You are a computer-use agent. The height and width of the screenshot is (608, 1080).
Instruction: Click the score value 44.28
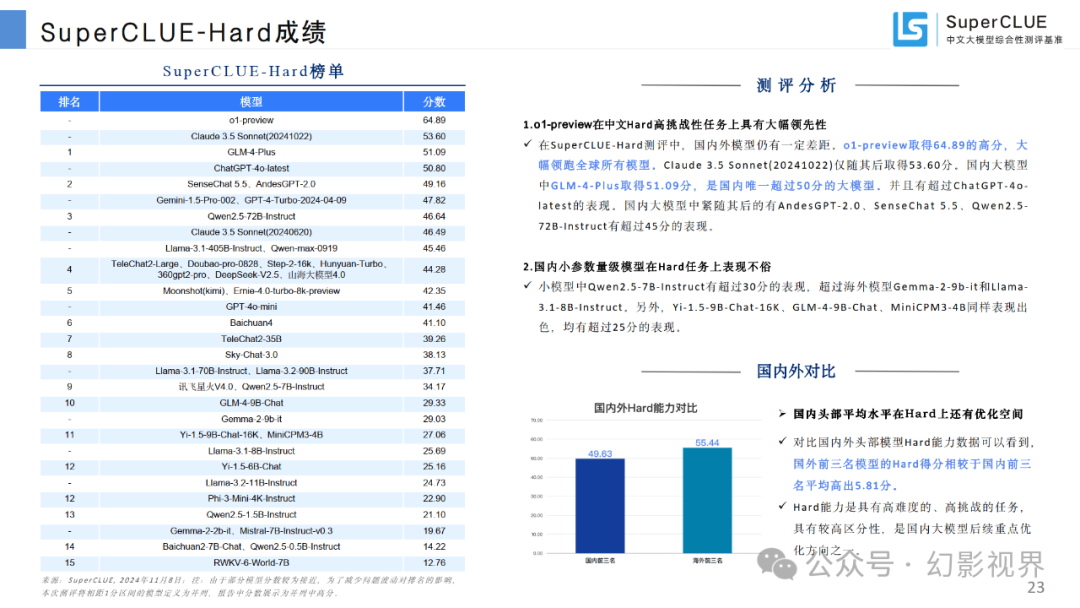pos(434,269)
